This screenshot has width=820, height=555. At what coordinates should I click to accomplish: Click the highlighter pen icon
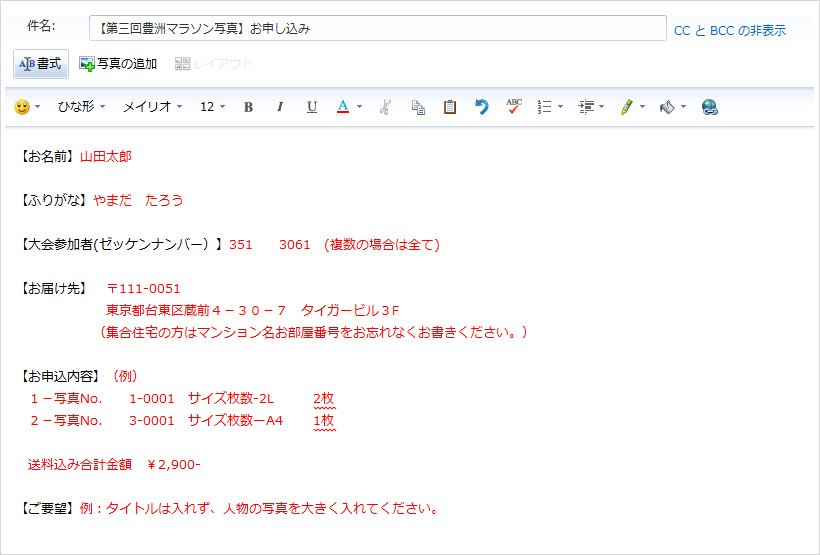click(627, 107)
